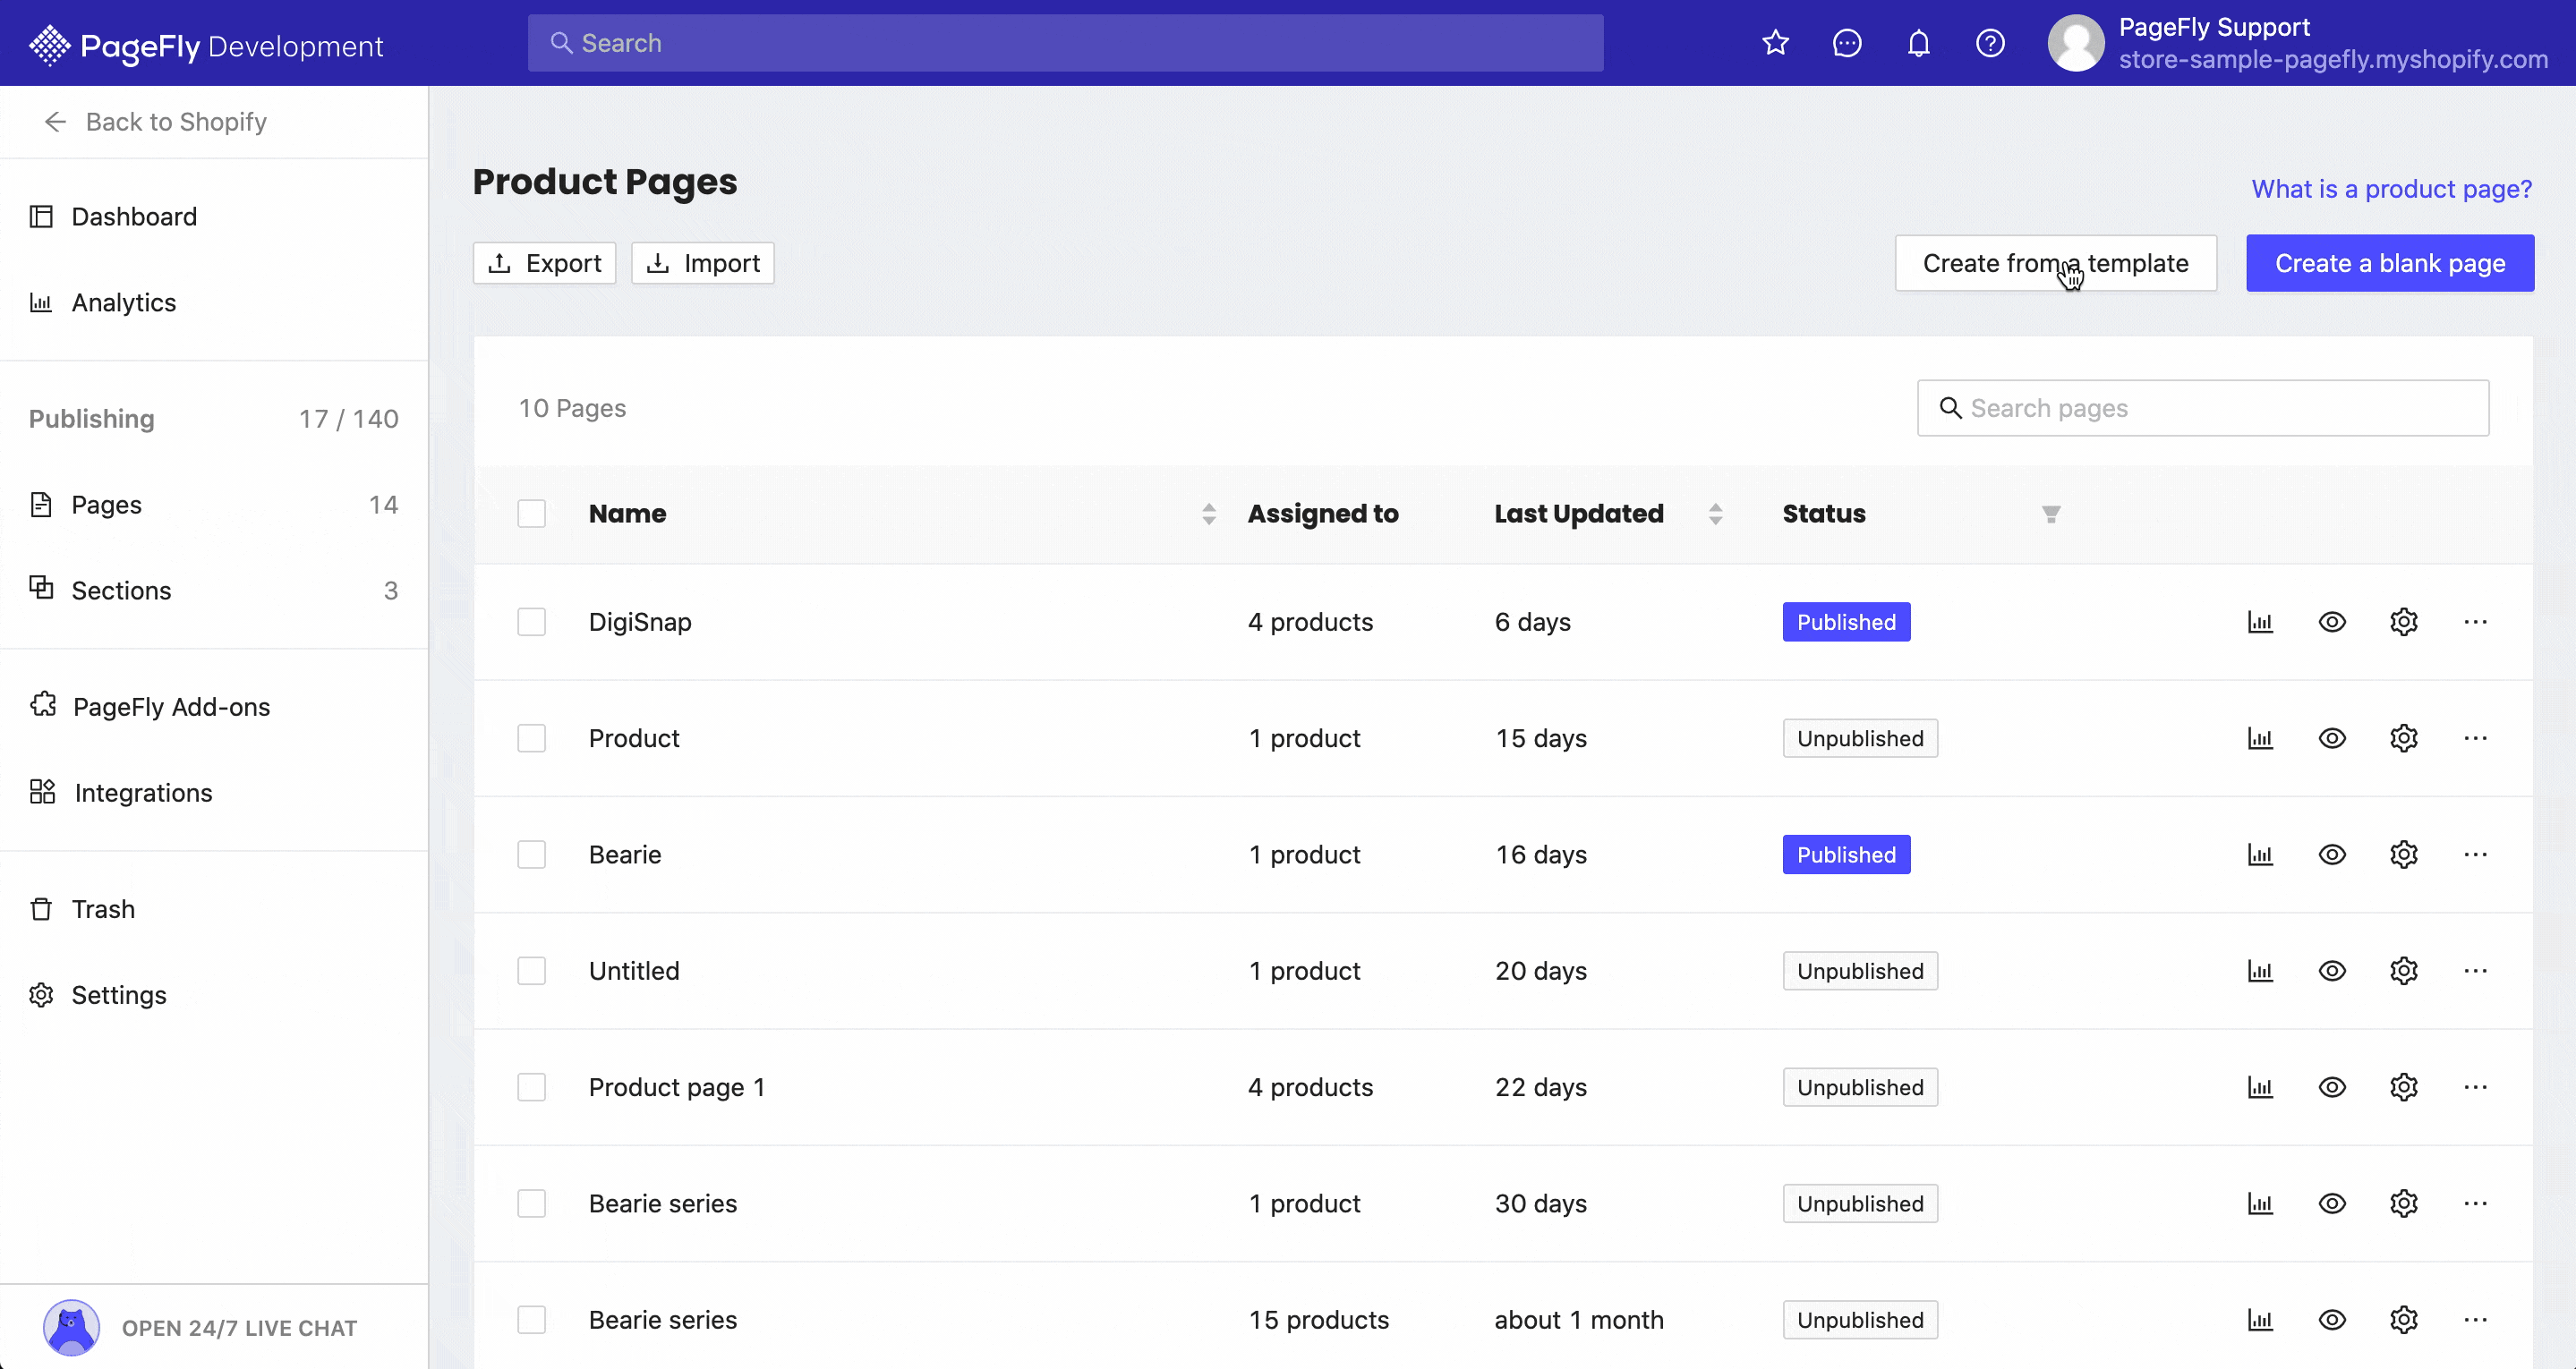Viewport: 2576px width, 1369px height.
Task: Open the notifications bell
Action: 1918,43
